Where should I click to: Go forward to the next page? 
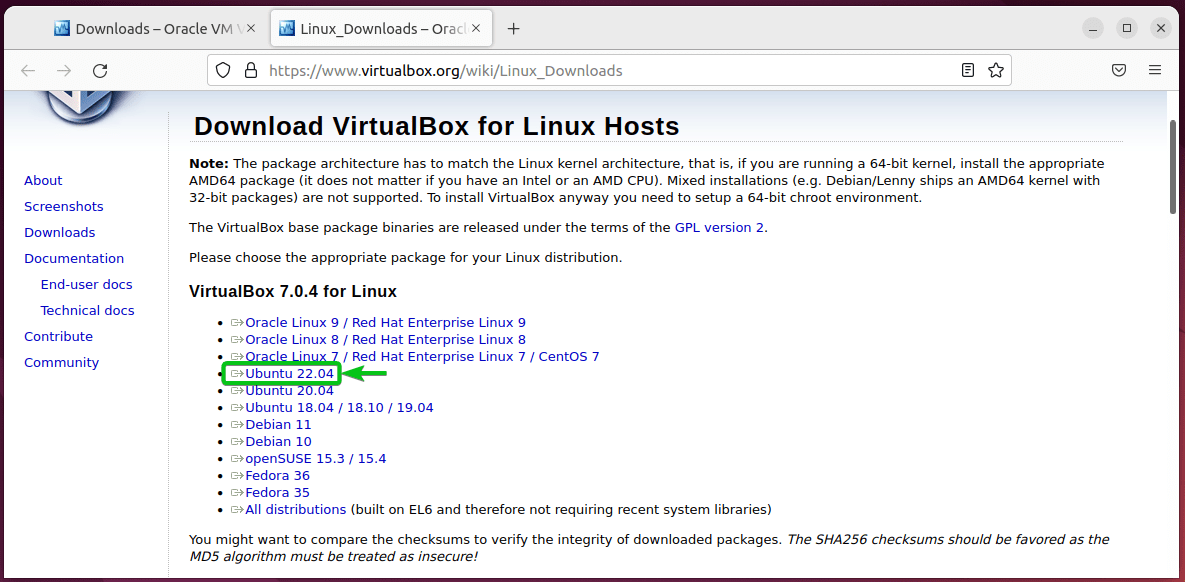64,70
